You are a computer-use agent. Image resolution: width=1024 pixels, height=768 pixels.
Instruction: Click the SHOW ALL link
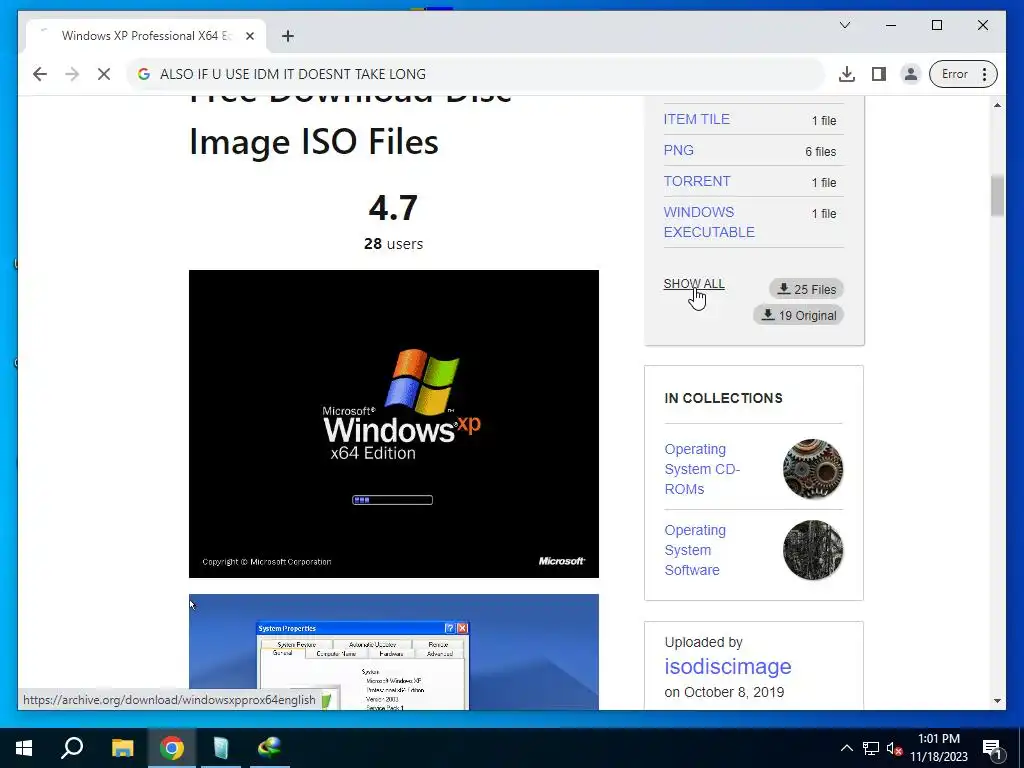tap(694, 284)
